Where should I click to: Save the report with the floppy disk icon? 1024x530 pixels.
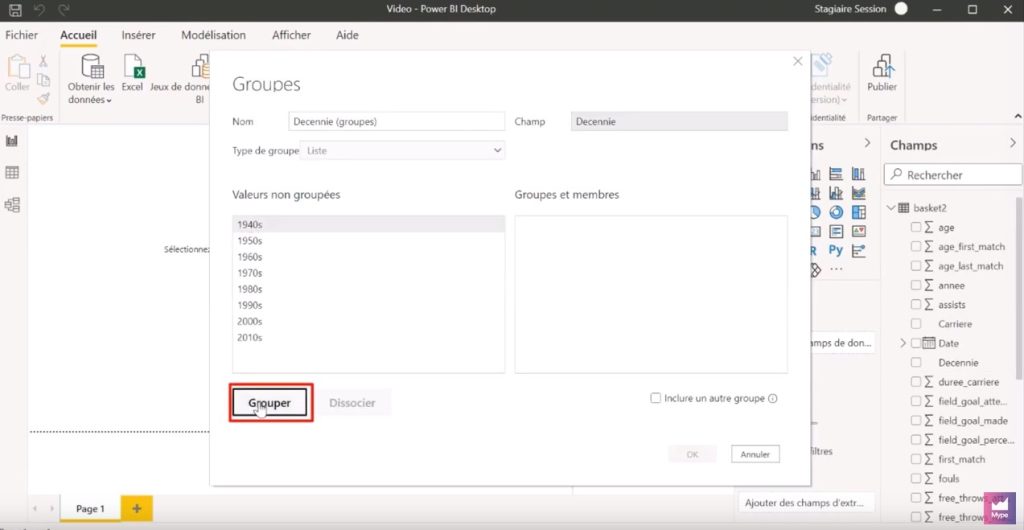tap(15, 10)
